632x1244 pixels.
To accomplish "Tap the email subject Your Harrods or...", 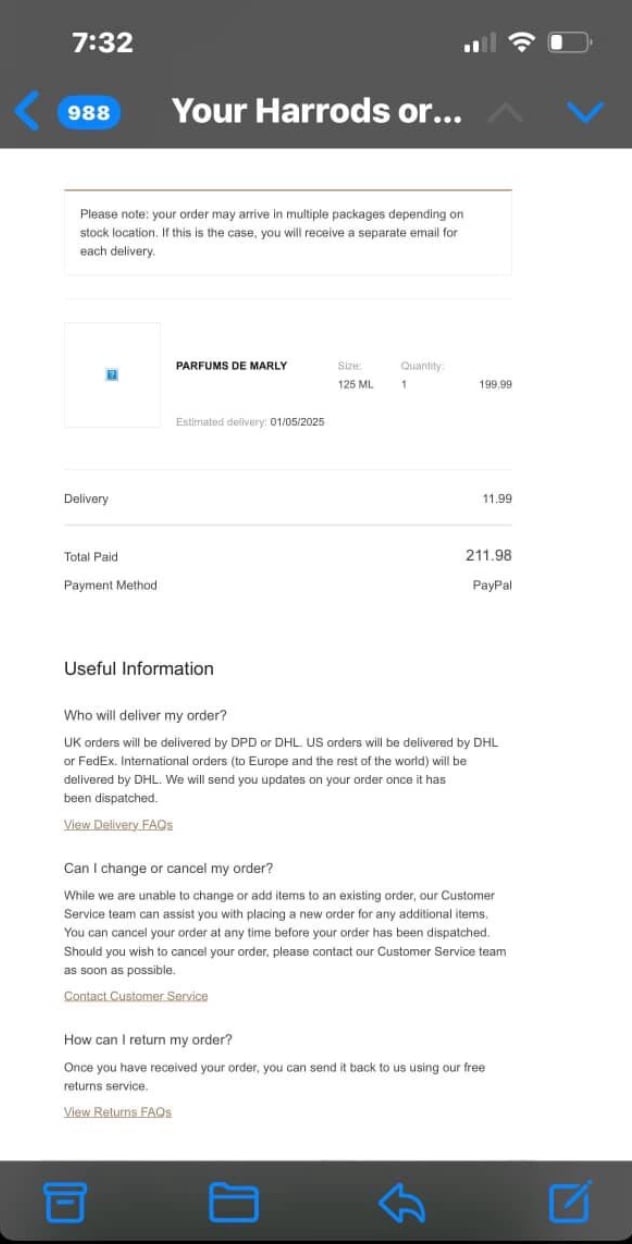I will [317, 111].
